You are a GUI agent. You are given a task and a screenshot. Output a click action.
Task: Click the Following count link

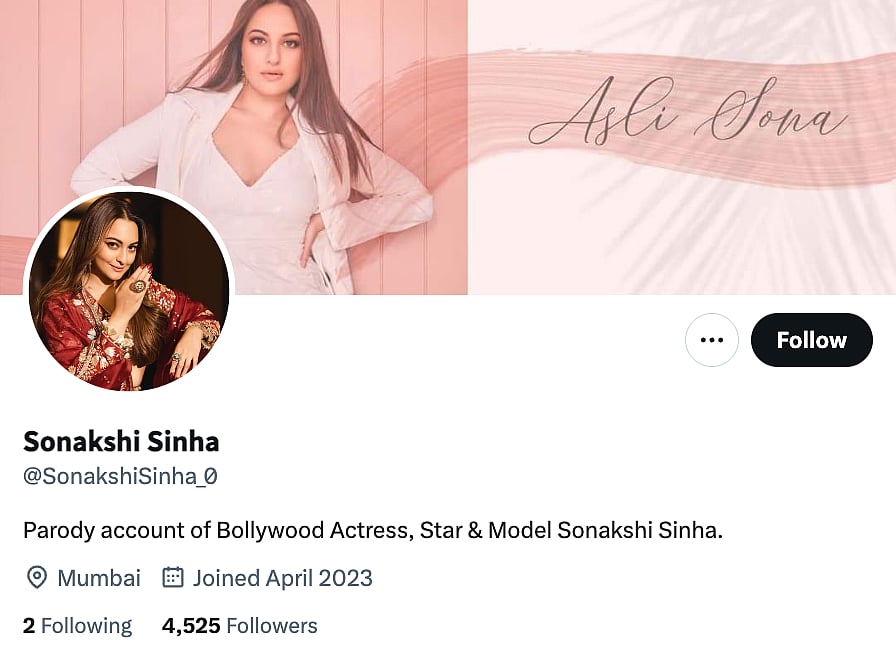(77, 625)
